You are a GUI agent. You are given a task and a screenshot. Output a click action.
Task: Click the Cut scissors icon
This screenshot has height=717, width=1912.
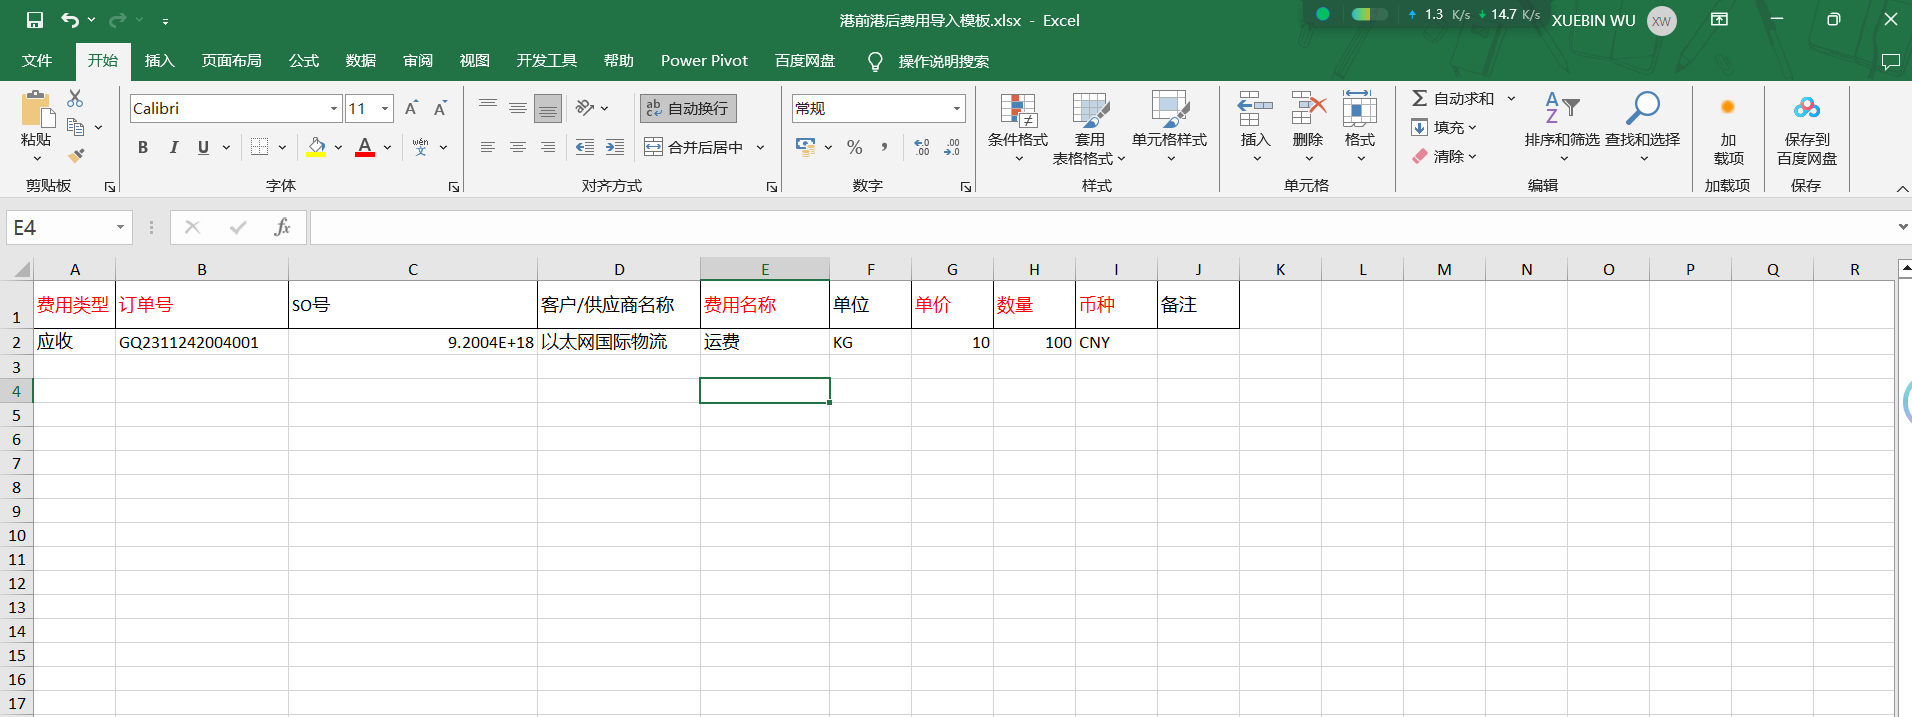point(75,98)
